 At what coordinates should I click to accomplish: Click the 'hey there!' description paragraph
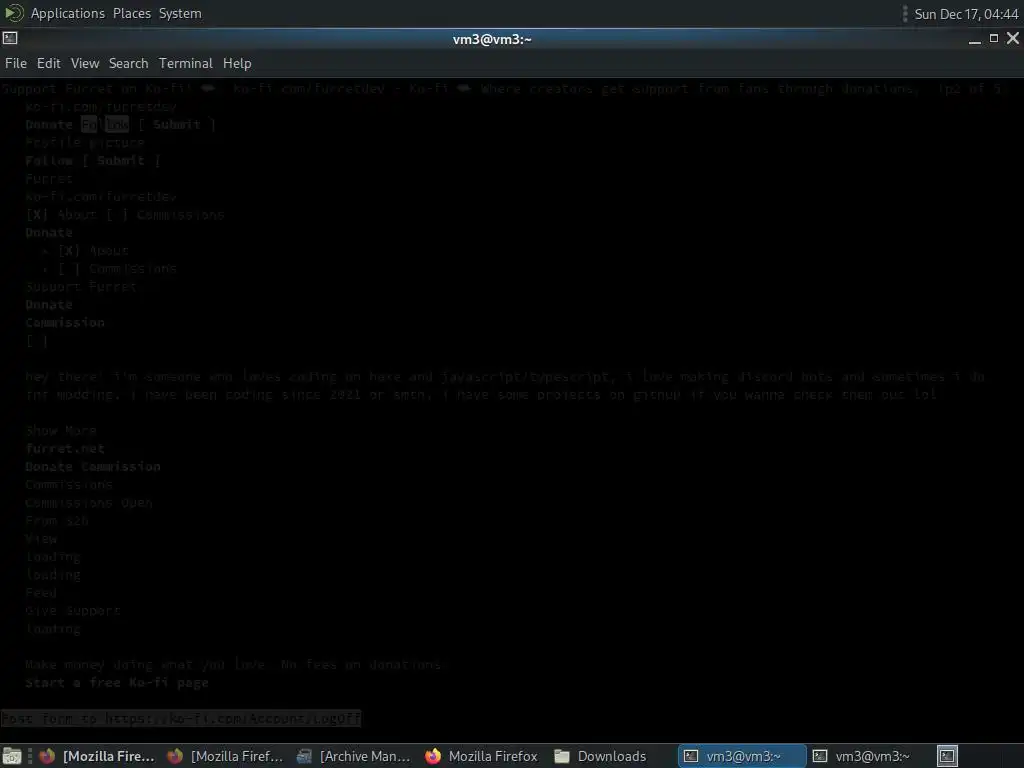tap(505, 385)
